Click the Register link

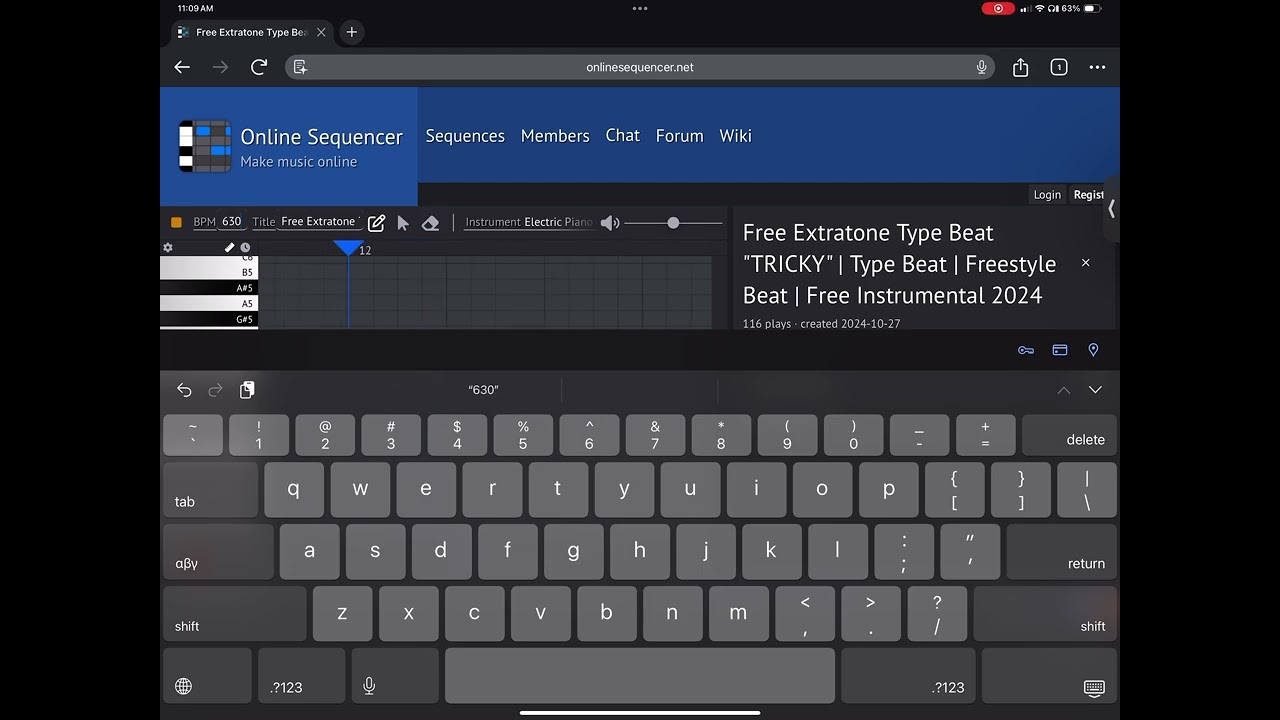(x=1088, y=195)
